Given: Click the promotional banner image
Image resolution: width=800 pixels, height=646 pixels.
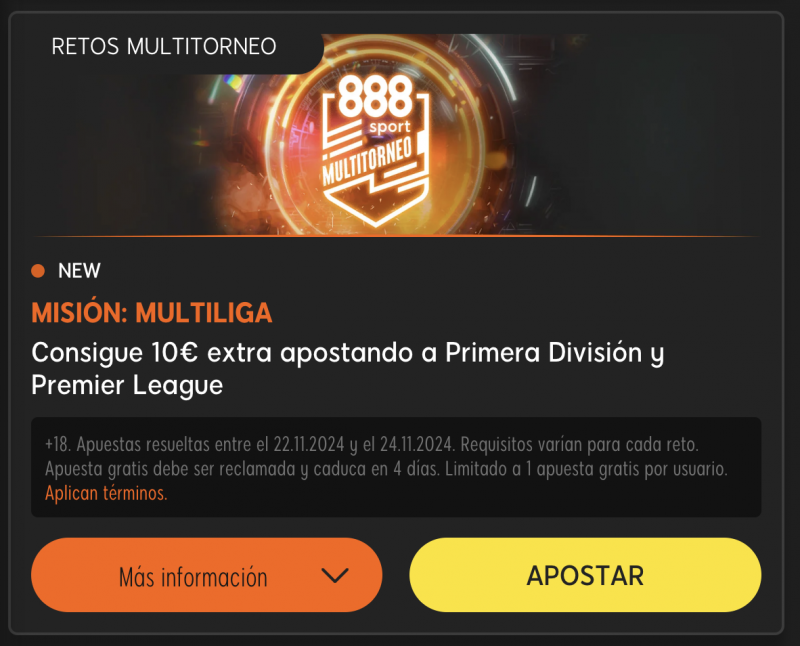Looking at the screenshot, I should [396, 135].
